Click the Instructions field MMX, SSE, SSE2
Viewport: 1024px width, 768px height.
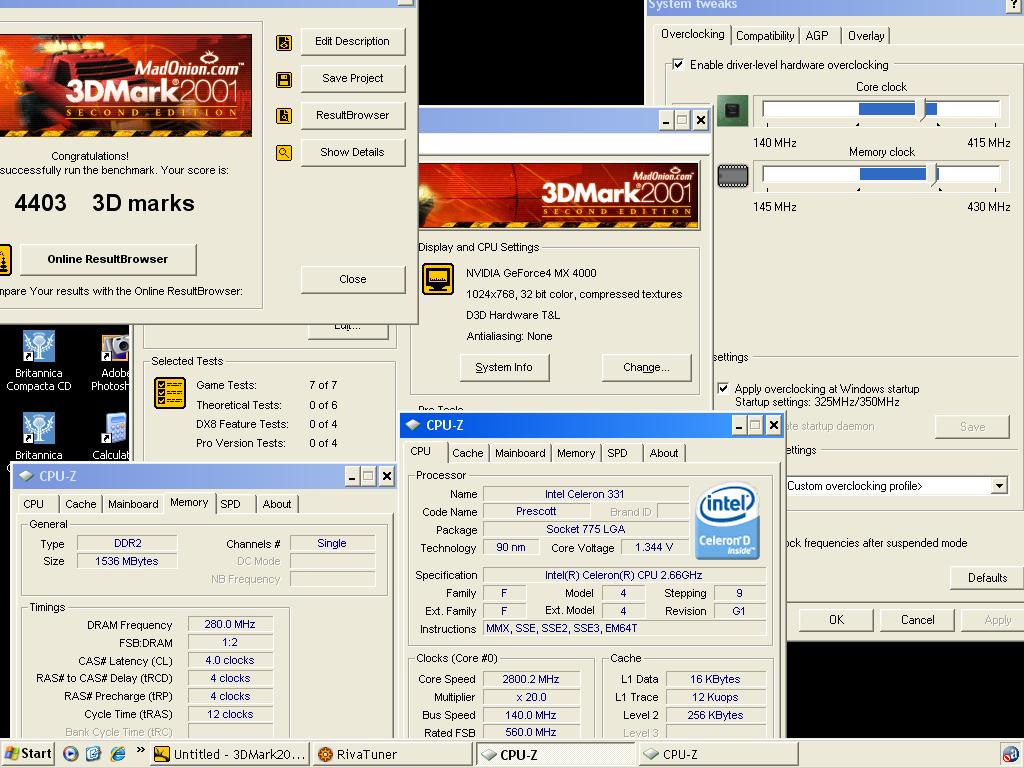624,628
